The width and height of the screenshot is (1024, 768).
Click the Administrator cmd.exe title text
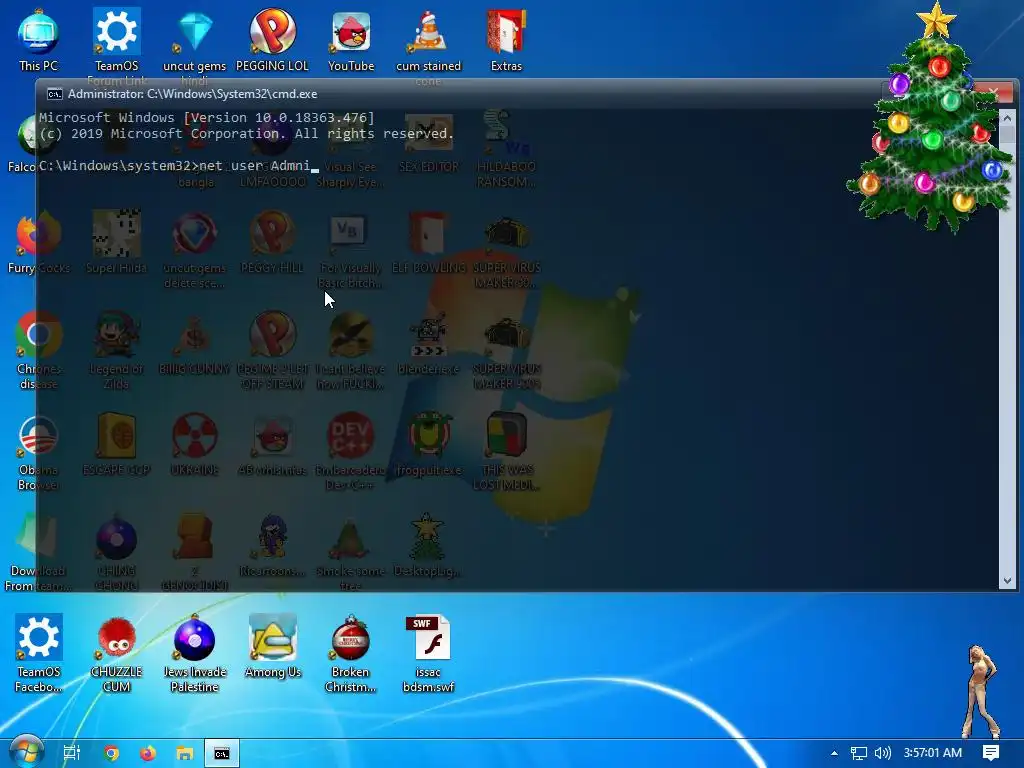click(x=193, y=94)
